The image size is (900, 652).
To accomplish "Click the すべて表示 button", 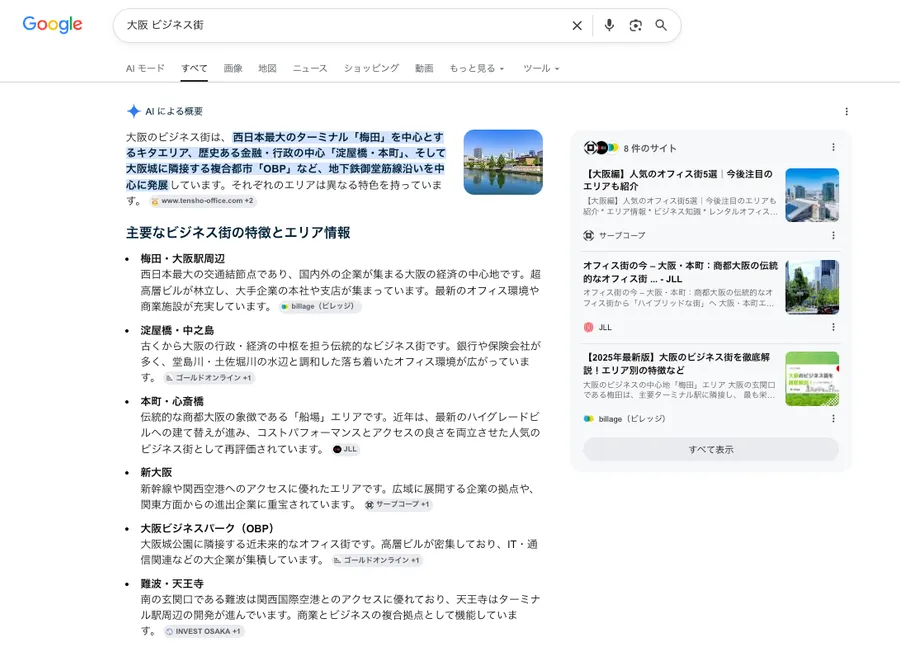I will pyautogui.click(x=711, y=449).
